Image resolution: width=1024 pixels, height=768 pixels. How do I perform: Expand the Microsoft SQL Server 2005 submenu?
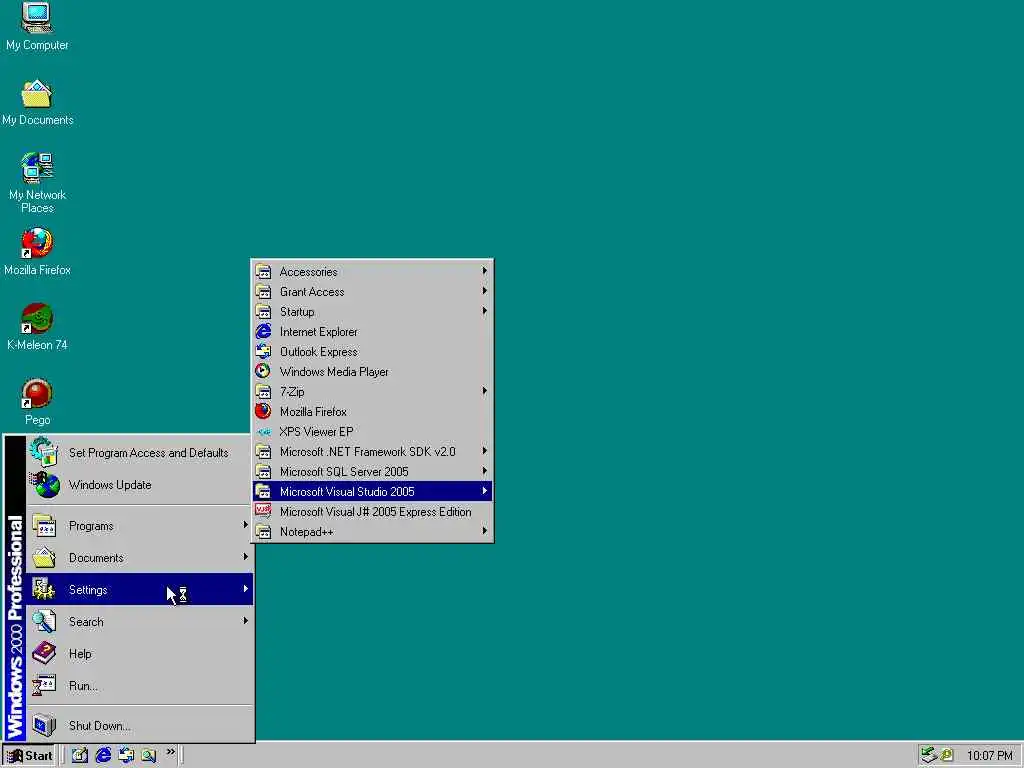pos(372,472)
